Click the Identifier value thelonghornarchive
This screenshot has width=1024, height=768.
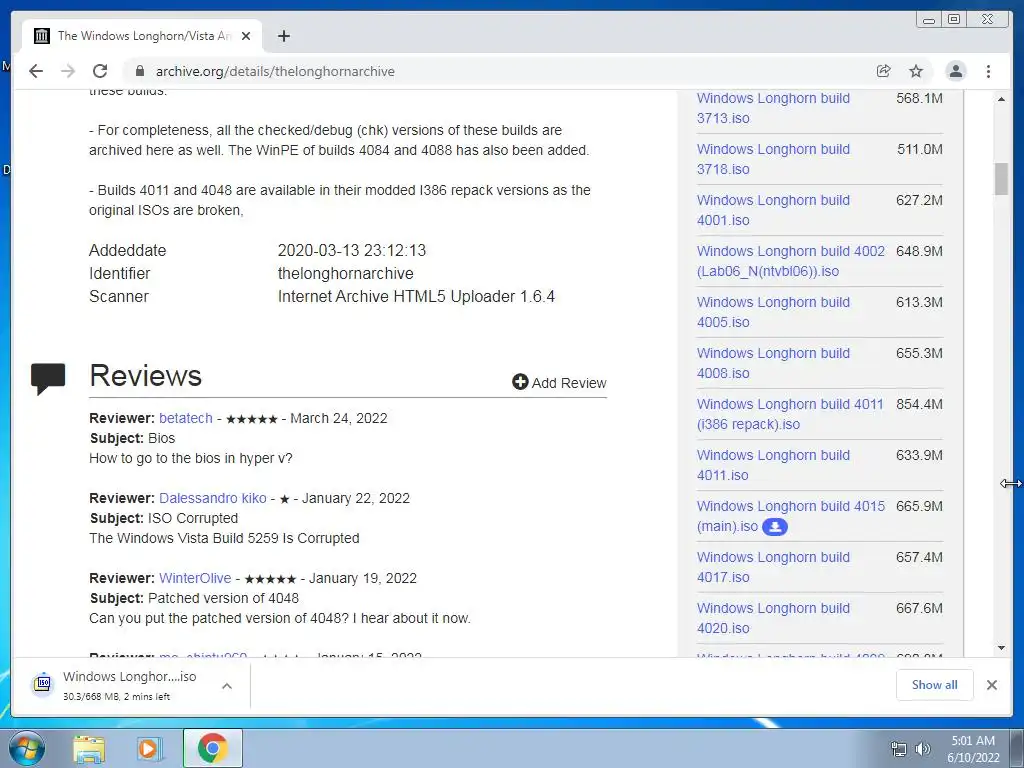tap(345, 274)
